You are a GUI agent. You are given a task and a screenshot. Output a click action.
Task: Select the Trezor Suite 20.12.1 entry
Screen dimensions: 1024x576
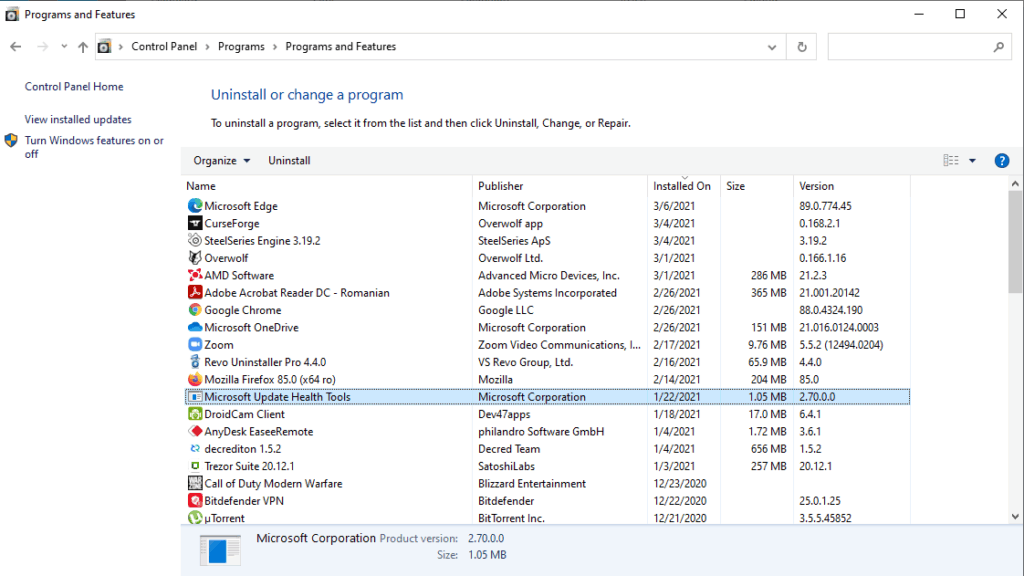[249, 466]
